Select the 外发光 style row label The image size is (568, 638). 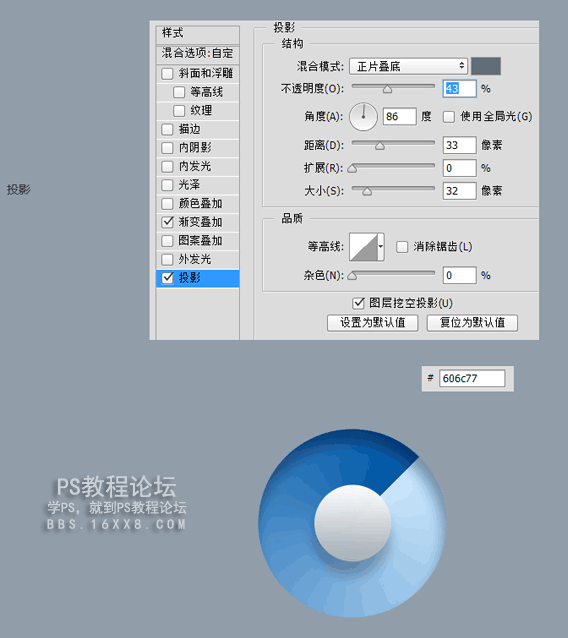tap(195, 259)
